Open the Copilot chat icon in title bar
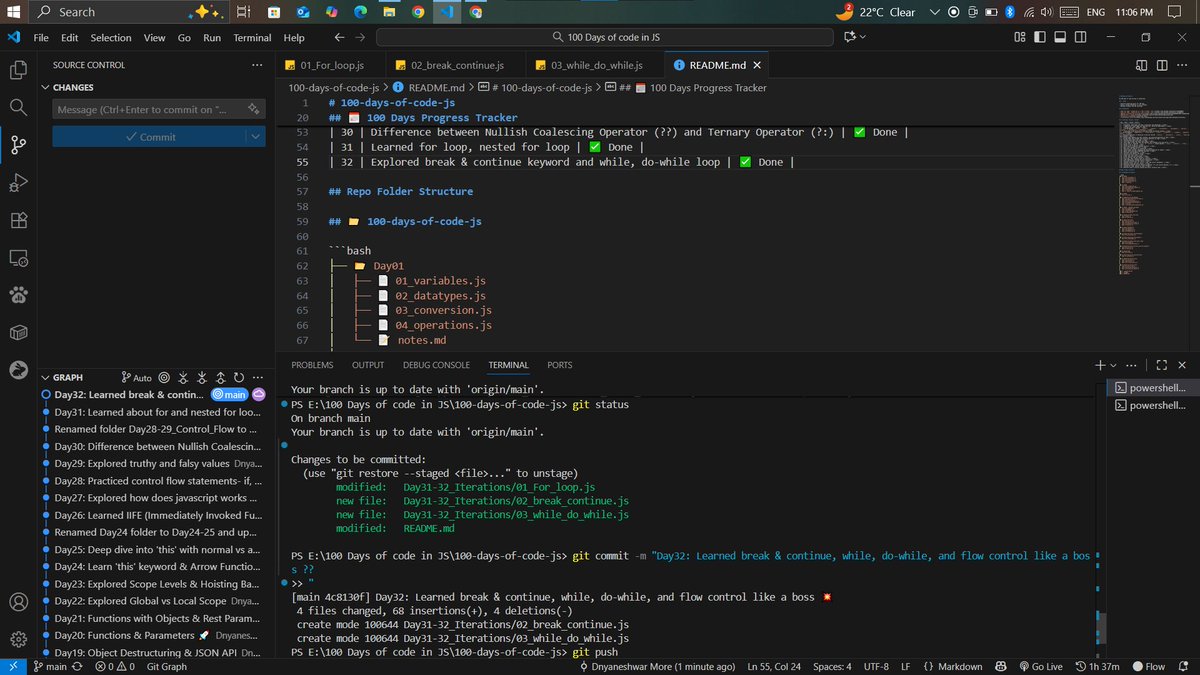 coord(850,37)
